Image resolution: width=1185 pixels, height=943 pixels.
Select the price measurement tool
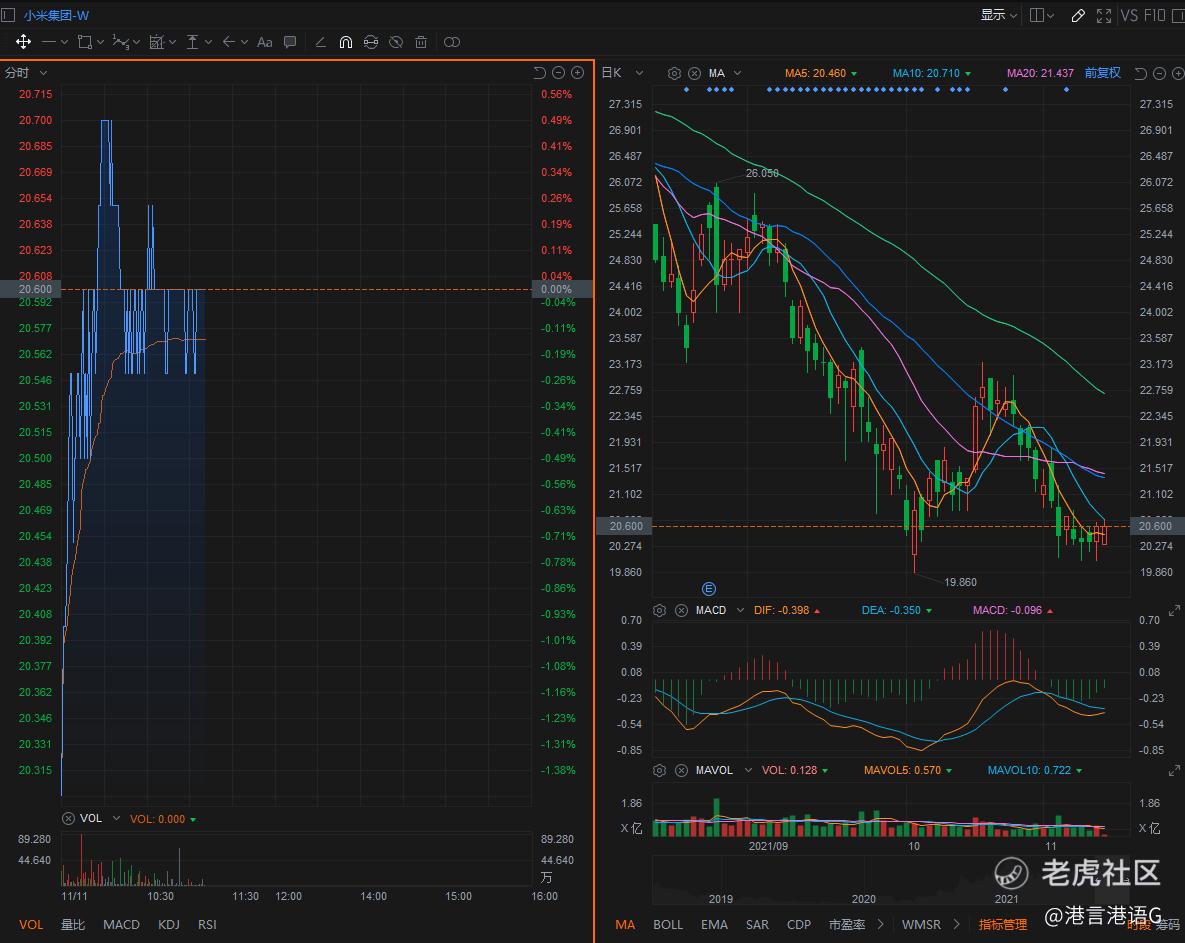tap(193, 42)
